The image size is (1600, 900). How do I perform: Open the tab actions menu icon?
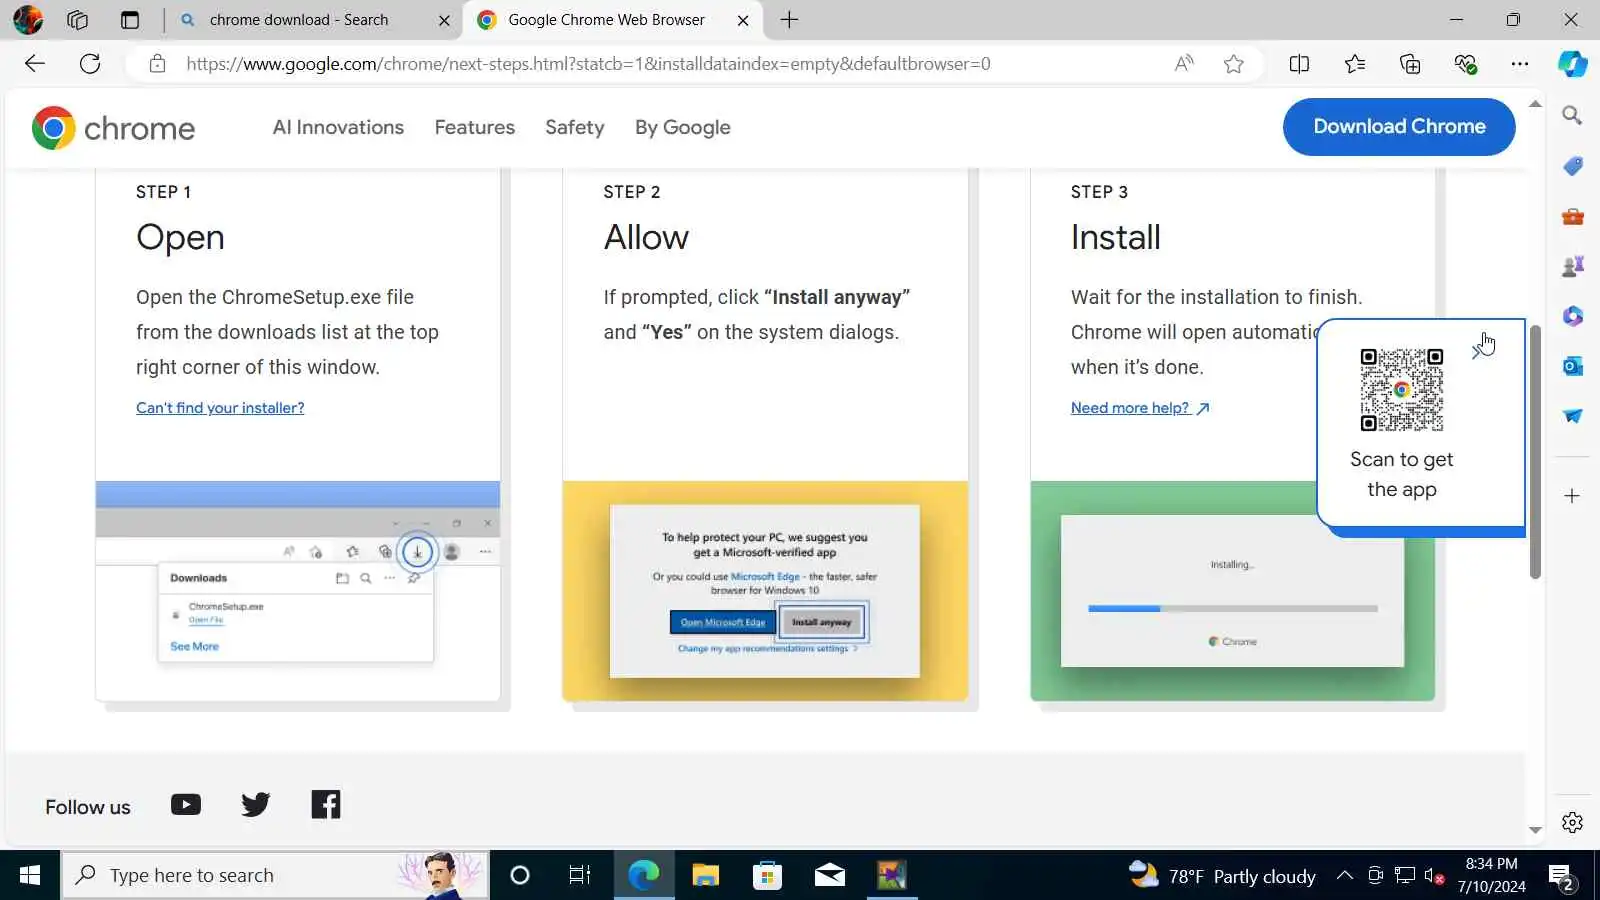[130, 19]
